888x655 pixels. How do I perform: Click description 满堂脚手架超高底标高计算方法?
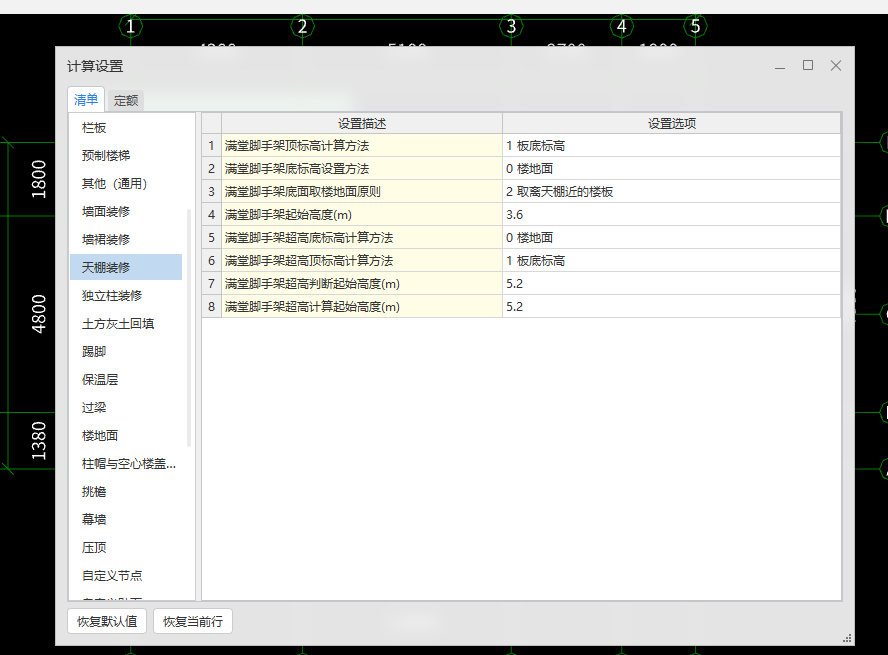click(x=362, y=238)
